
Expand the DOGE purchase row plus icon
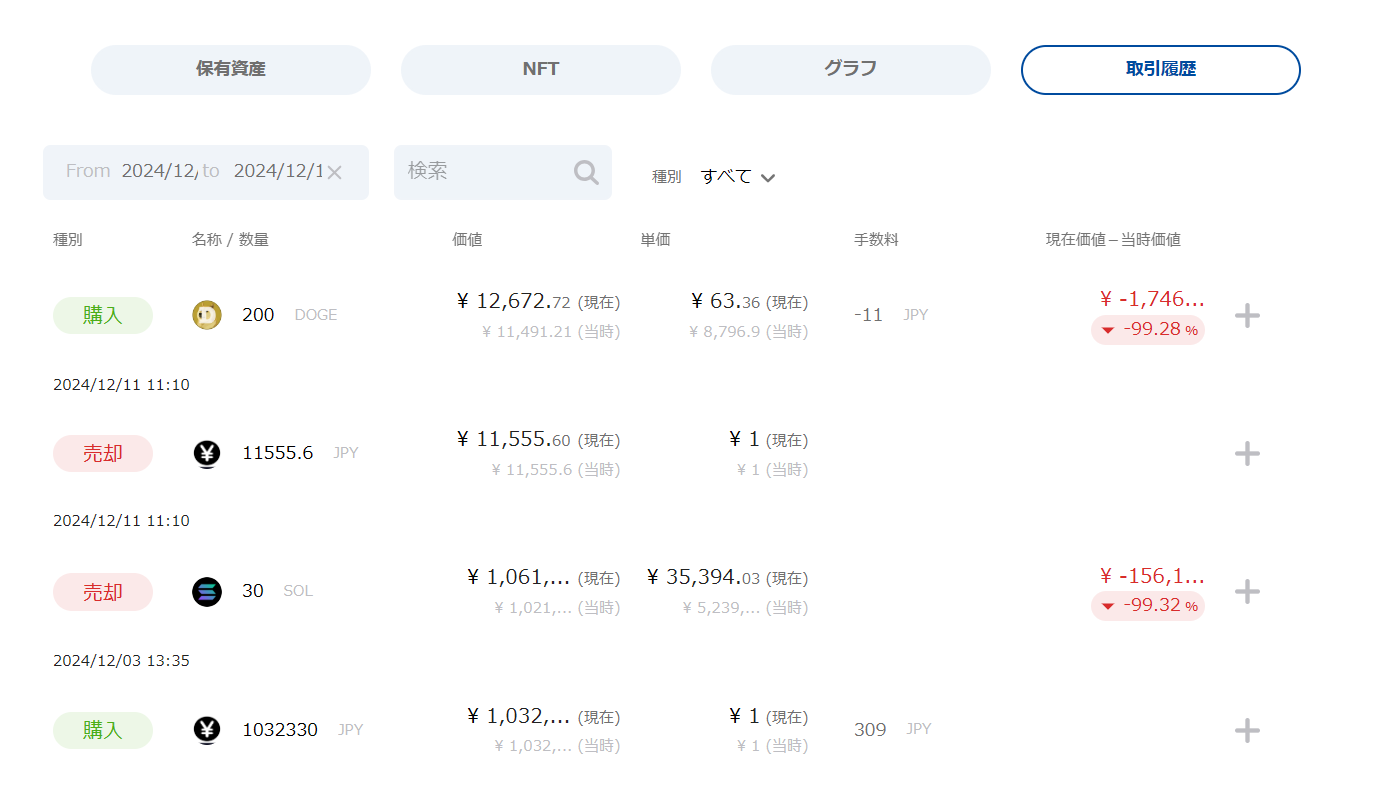1247,316
